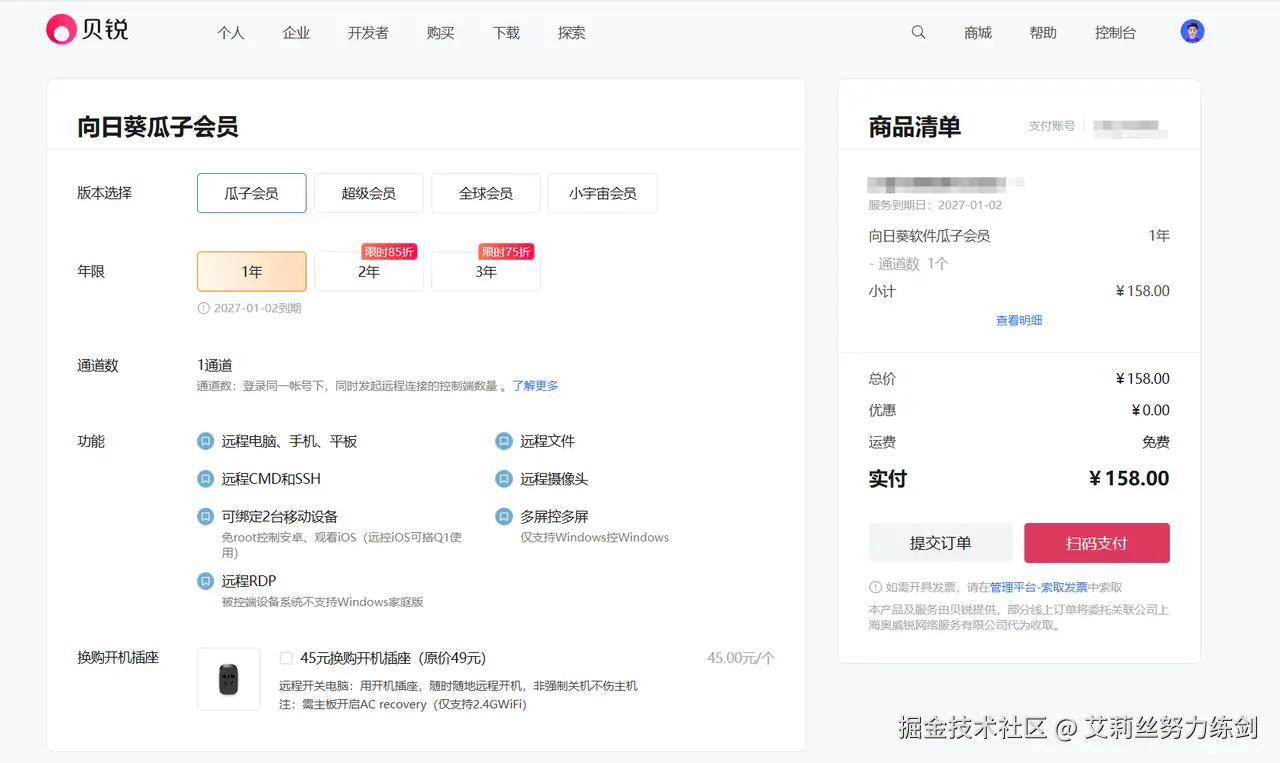Open the 帮助 header link

click(1043, 33)
